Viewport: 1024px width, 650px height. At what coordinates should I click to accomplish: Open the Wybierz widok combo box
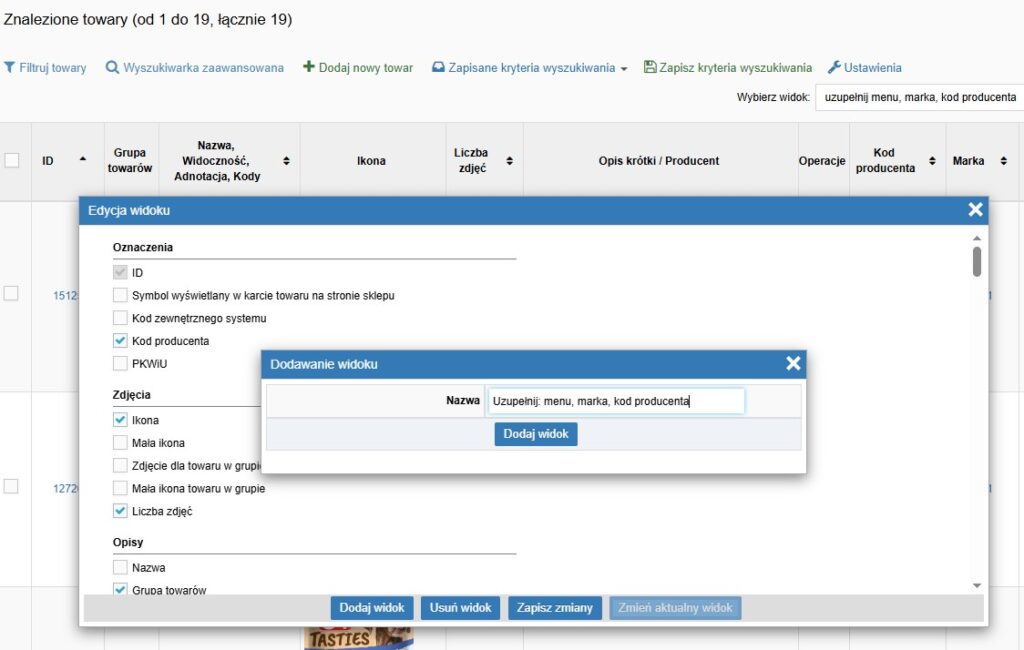point(919,97)
